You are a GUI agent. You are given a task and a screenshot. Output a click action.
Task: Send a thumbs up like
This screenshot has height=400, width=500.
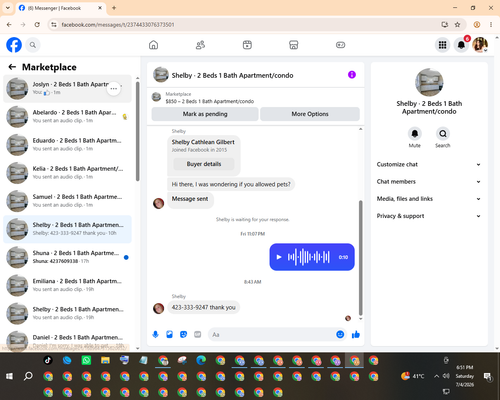356,334
